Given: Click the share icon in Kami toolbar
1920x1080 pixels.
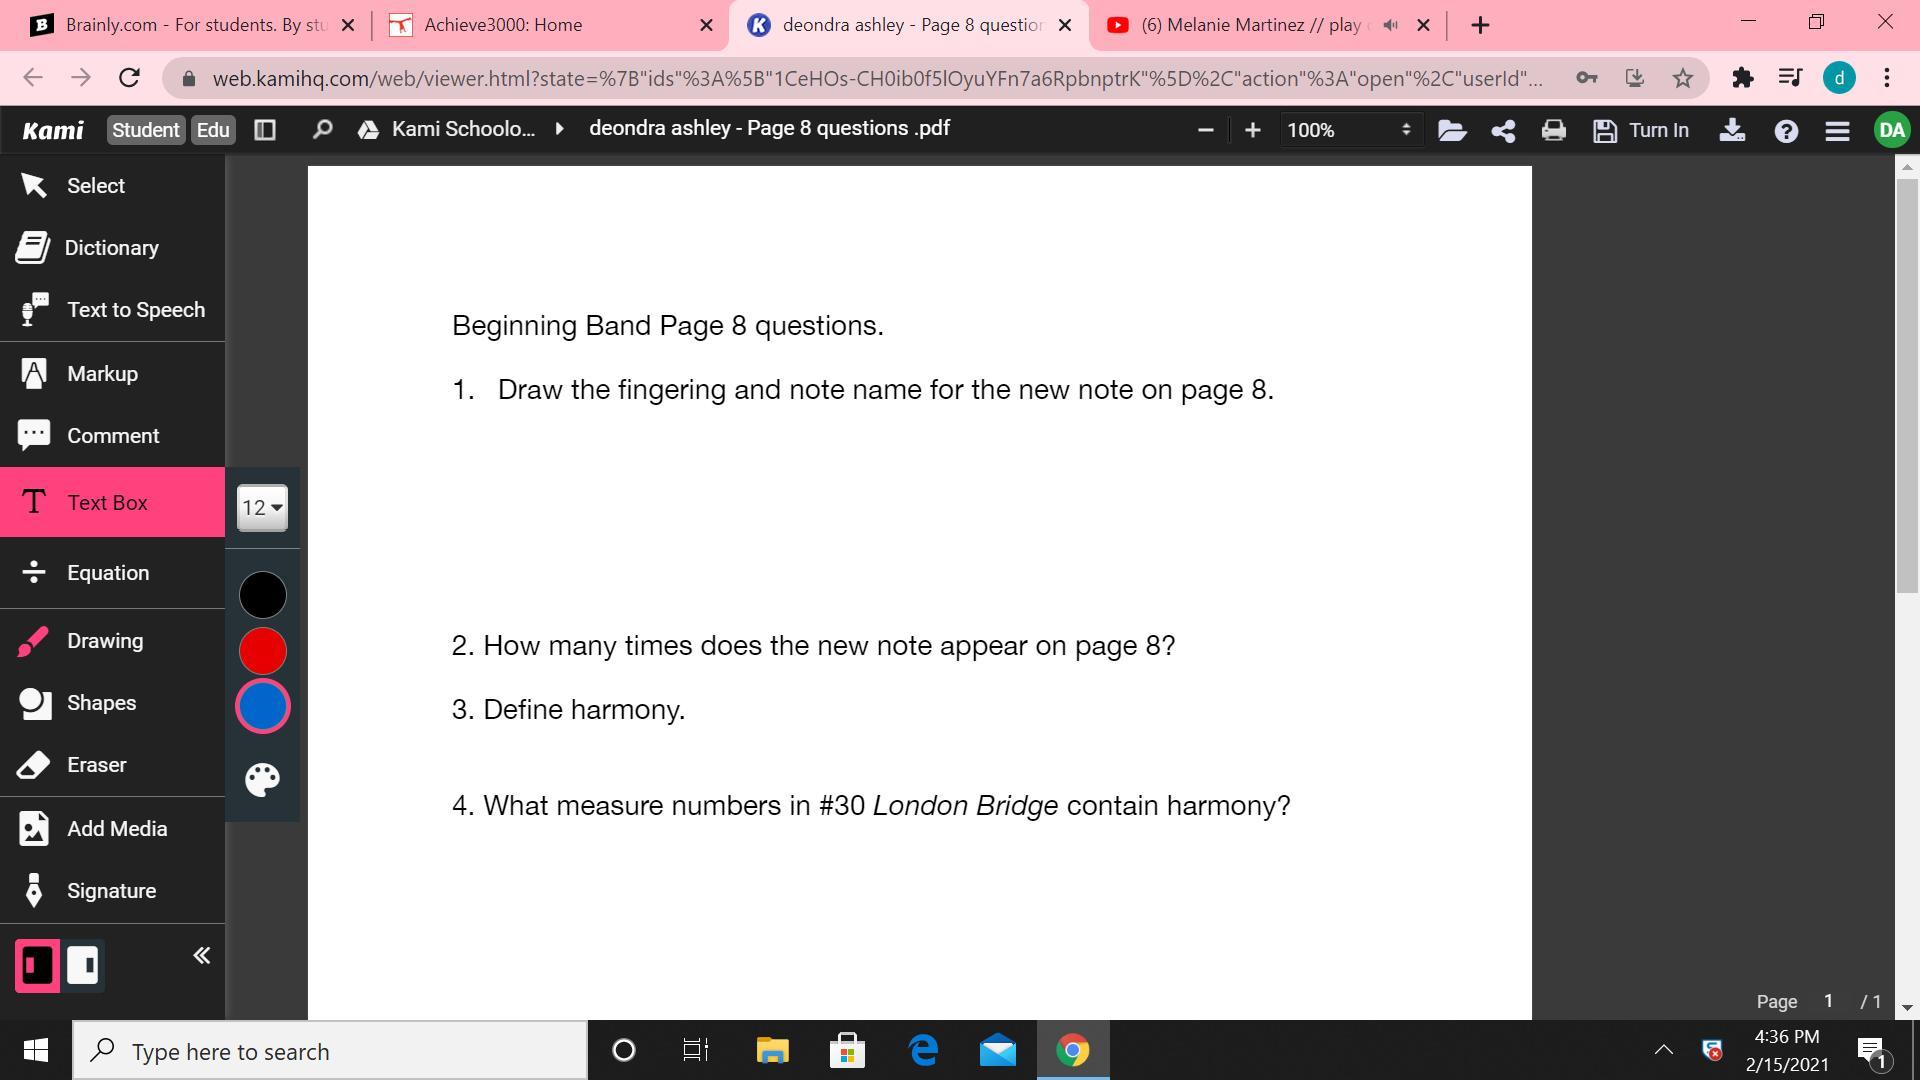Looking at the screenshot, I should coord(1503,131).
